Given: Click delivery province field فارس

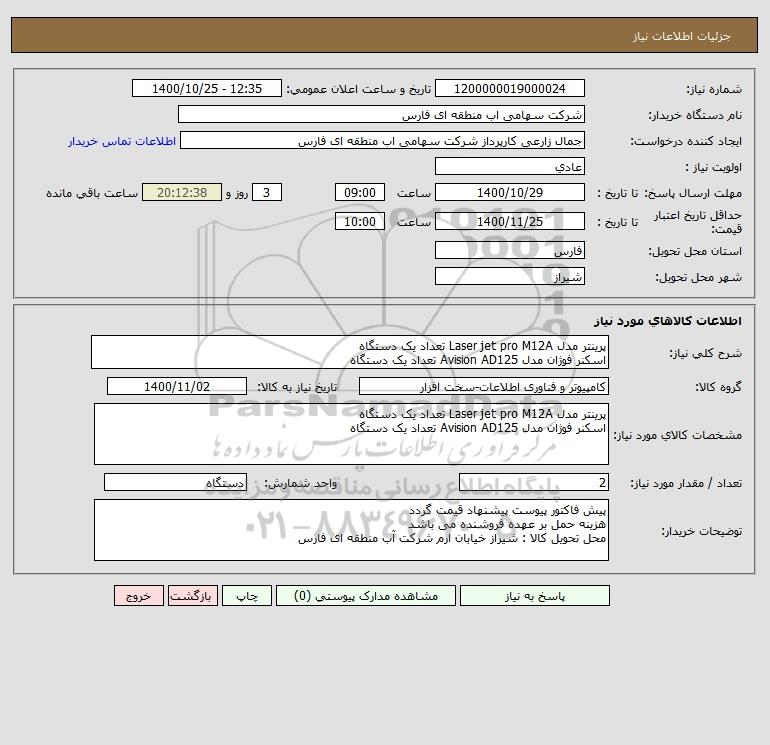Looking at the screenshot, I should (510, 250).
